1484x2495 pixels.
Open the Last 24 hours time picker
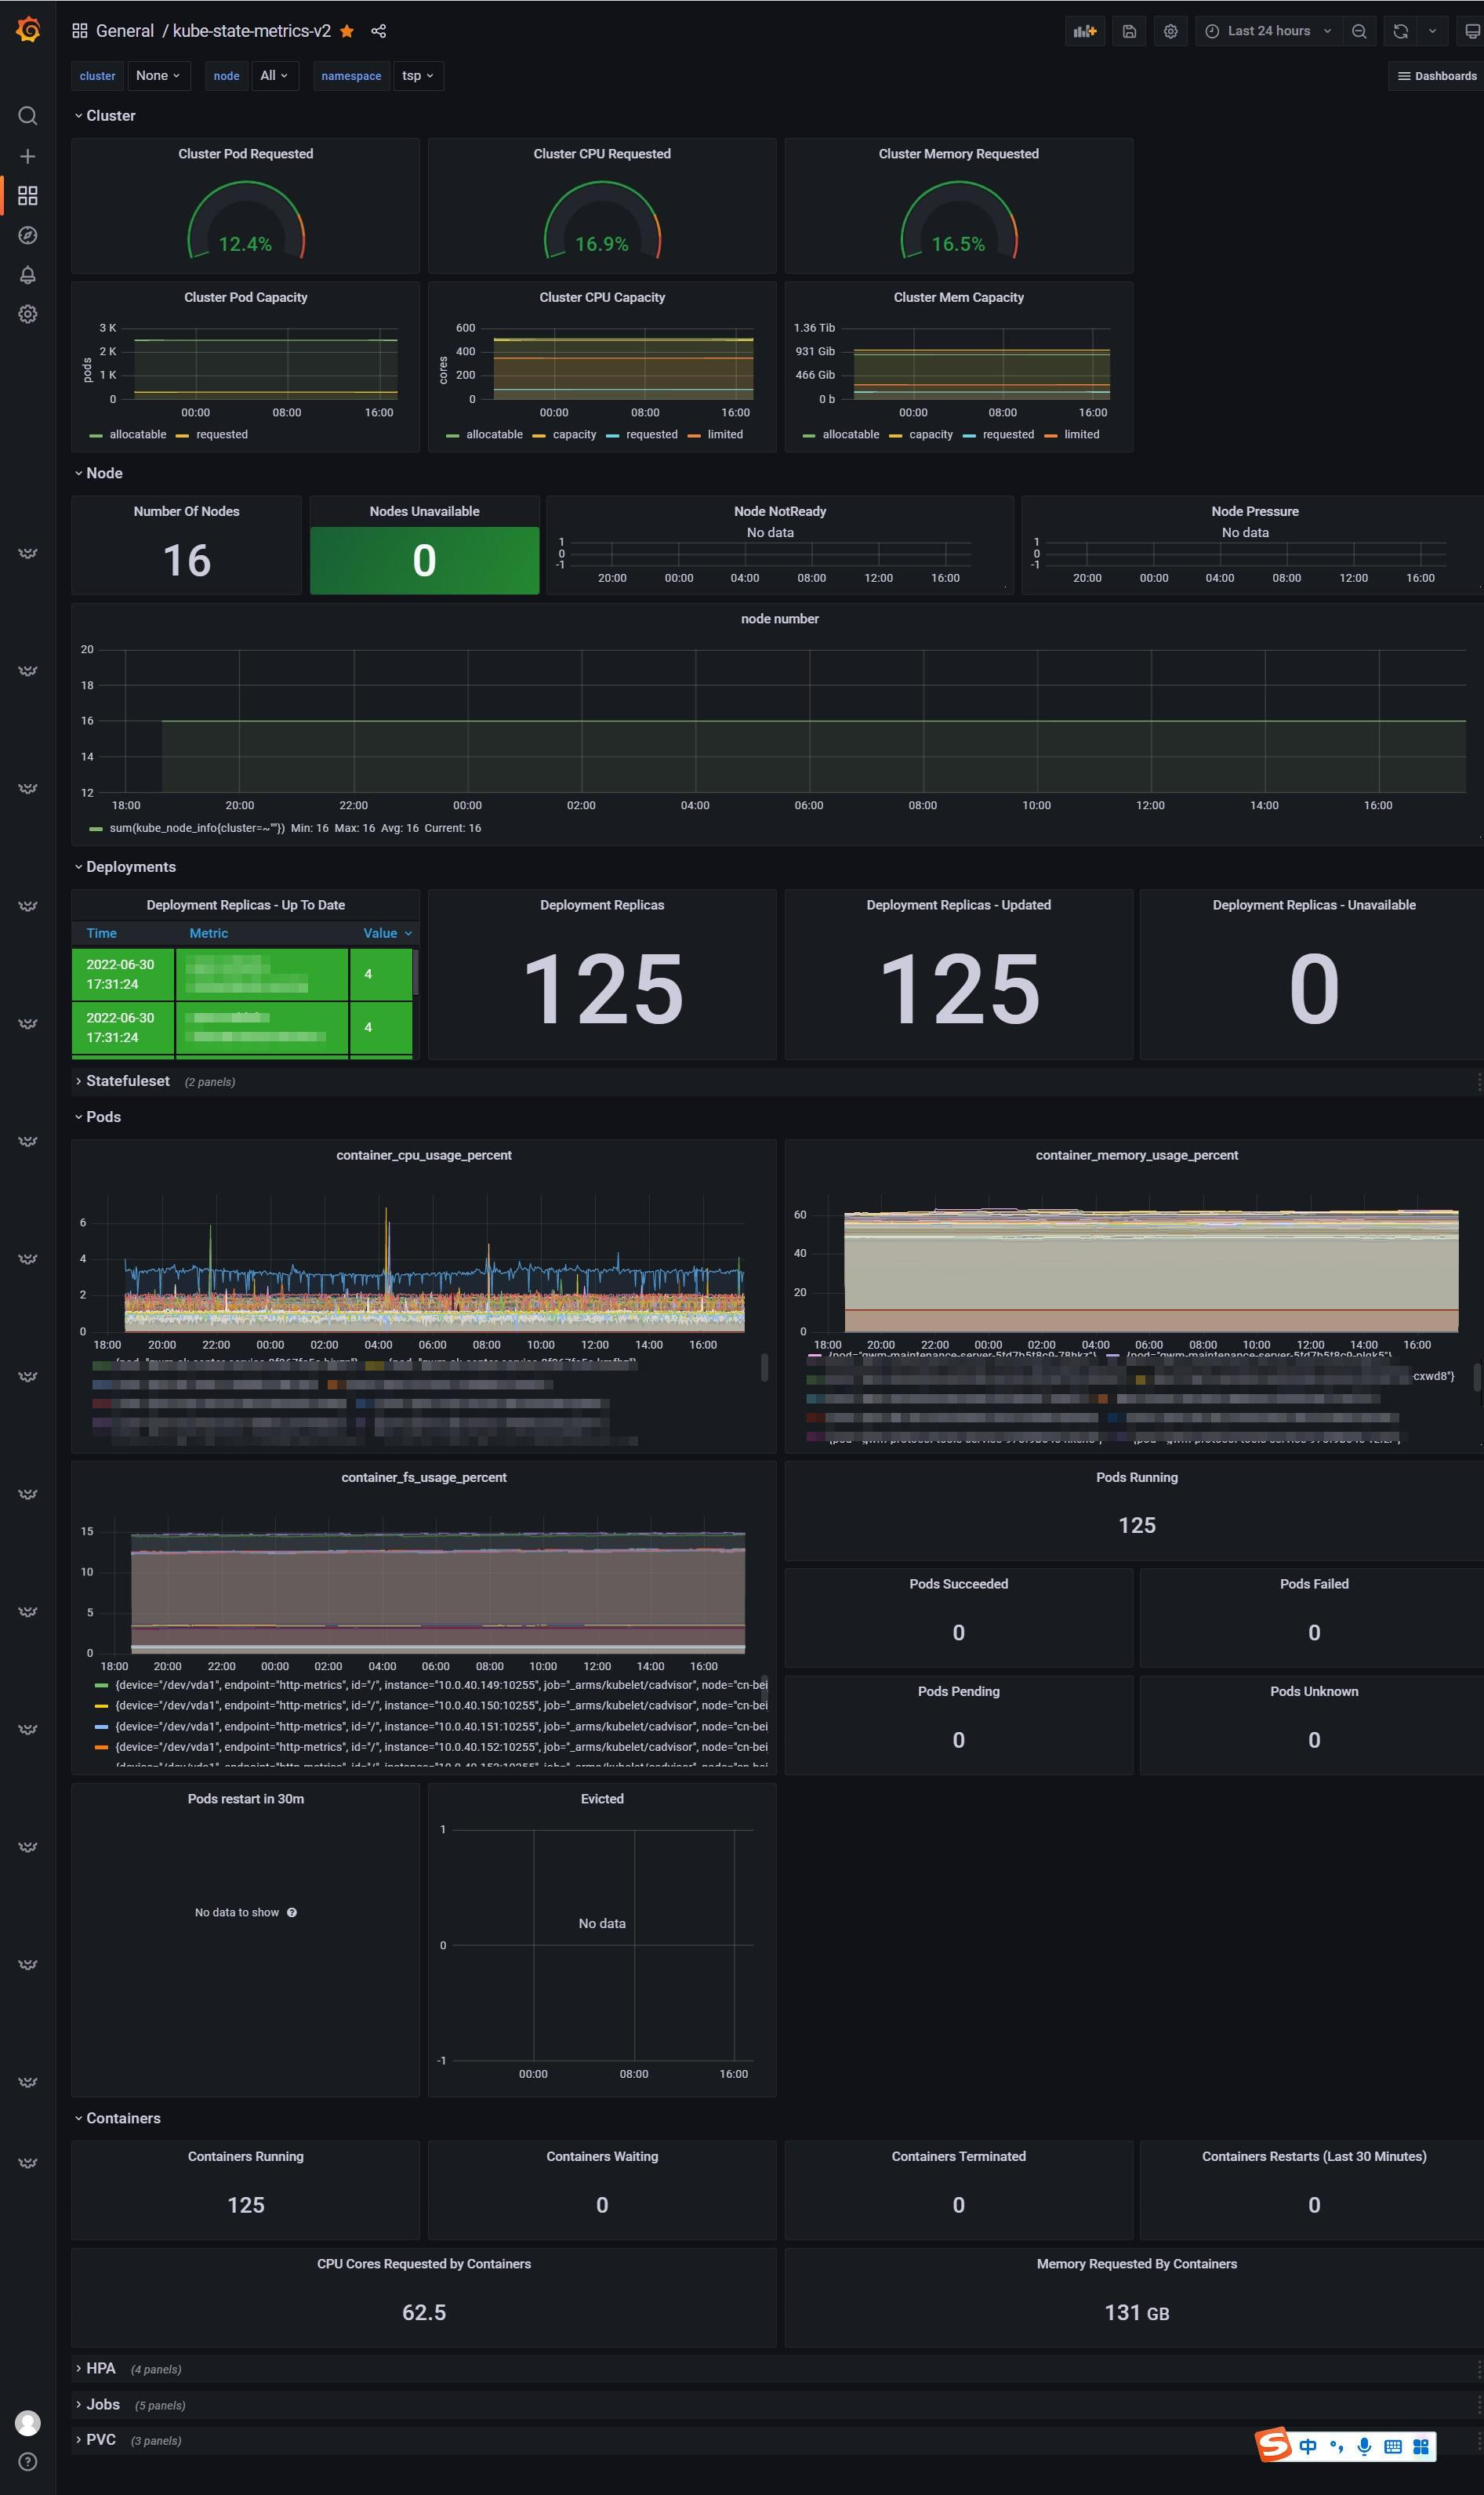pos(1268,31)
